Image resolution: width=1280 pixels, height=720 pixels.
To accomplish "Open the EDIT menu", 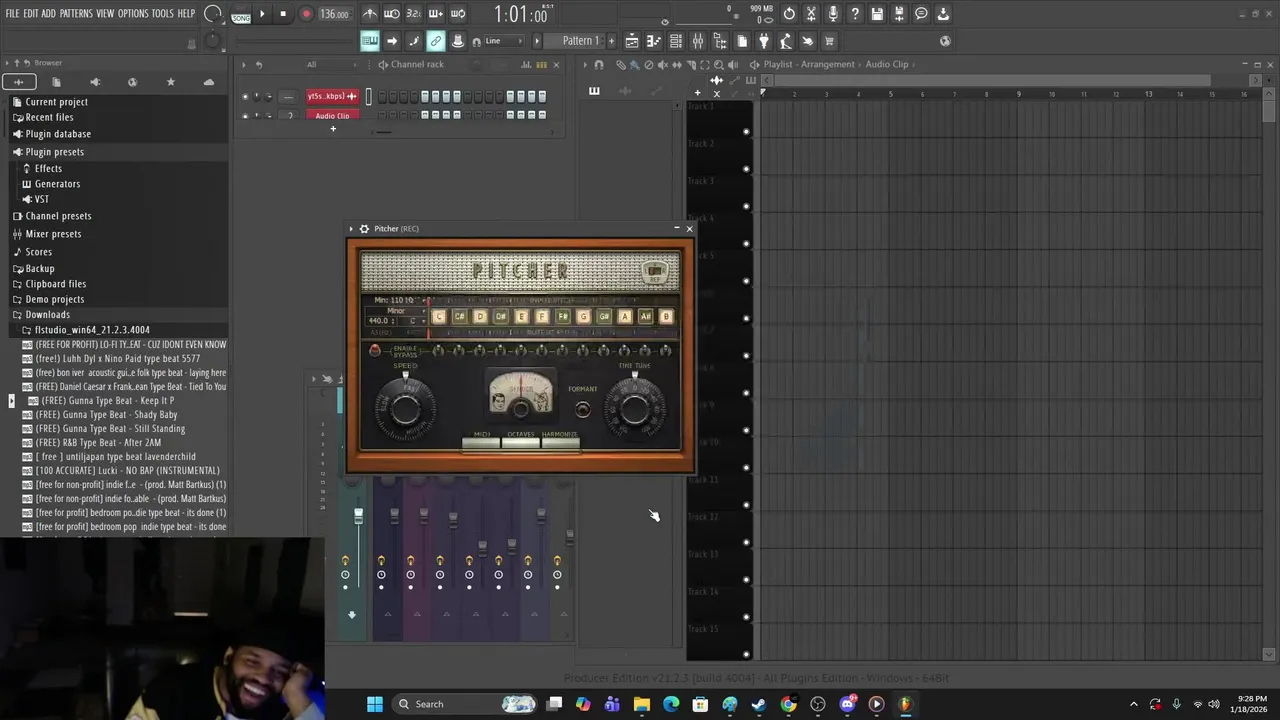I will (31, 14).
